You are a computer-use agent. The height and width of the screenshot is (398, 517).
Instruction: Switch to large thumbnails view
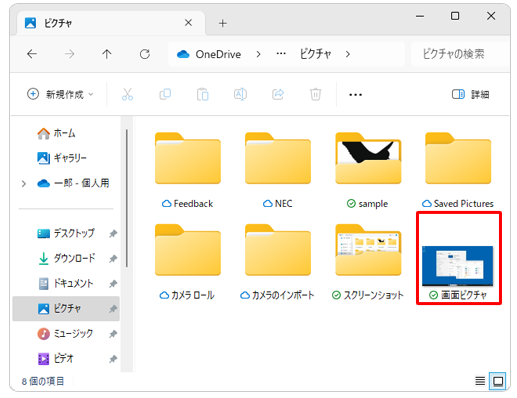point(498,381)
